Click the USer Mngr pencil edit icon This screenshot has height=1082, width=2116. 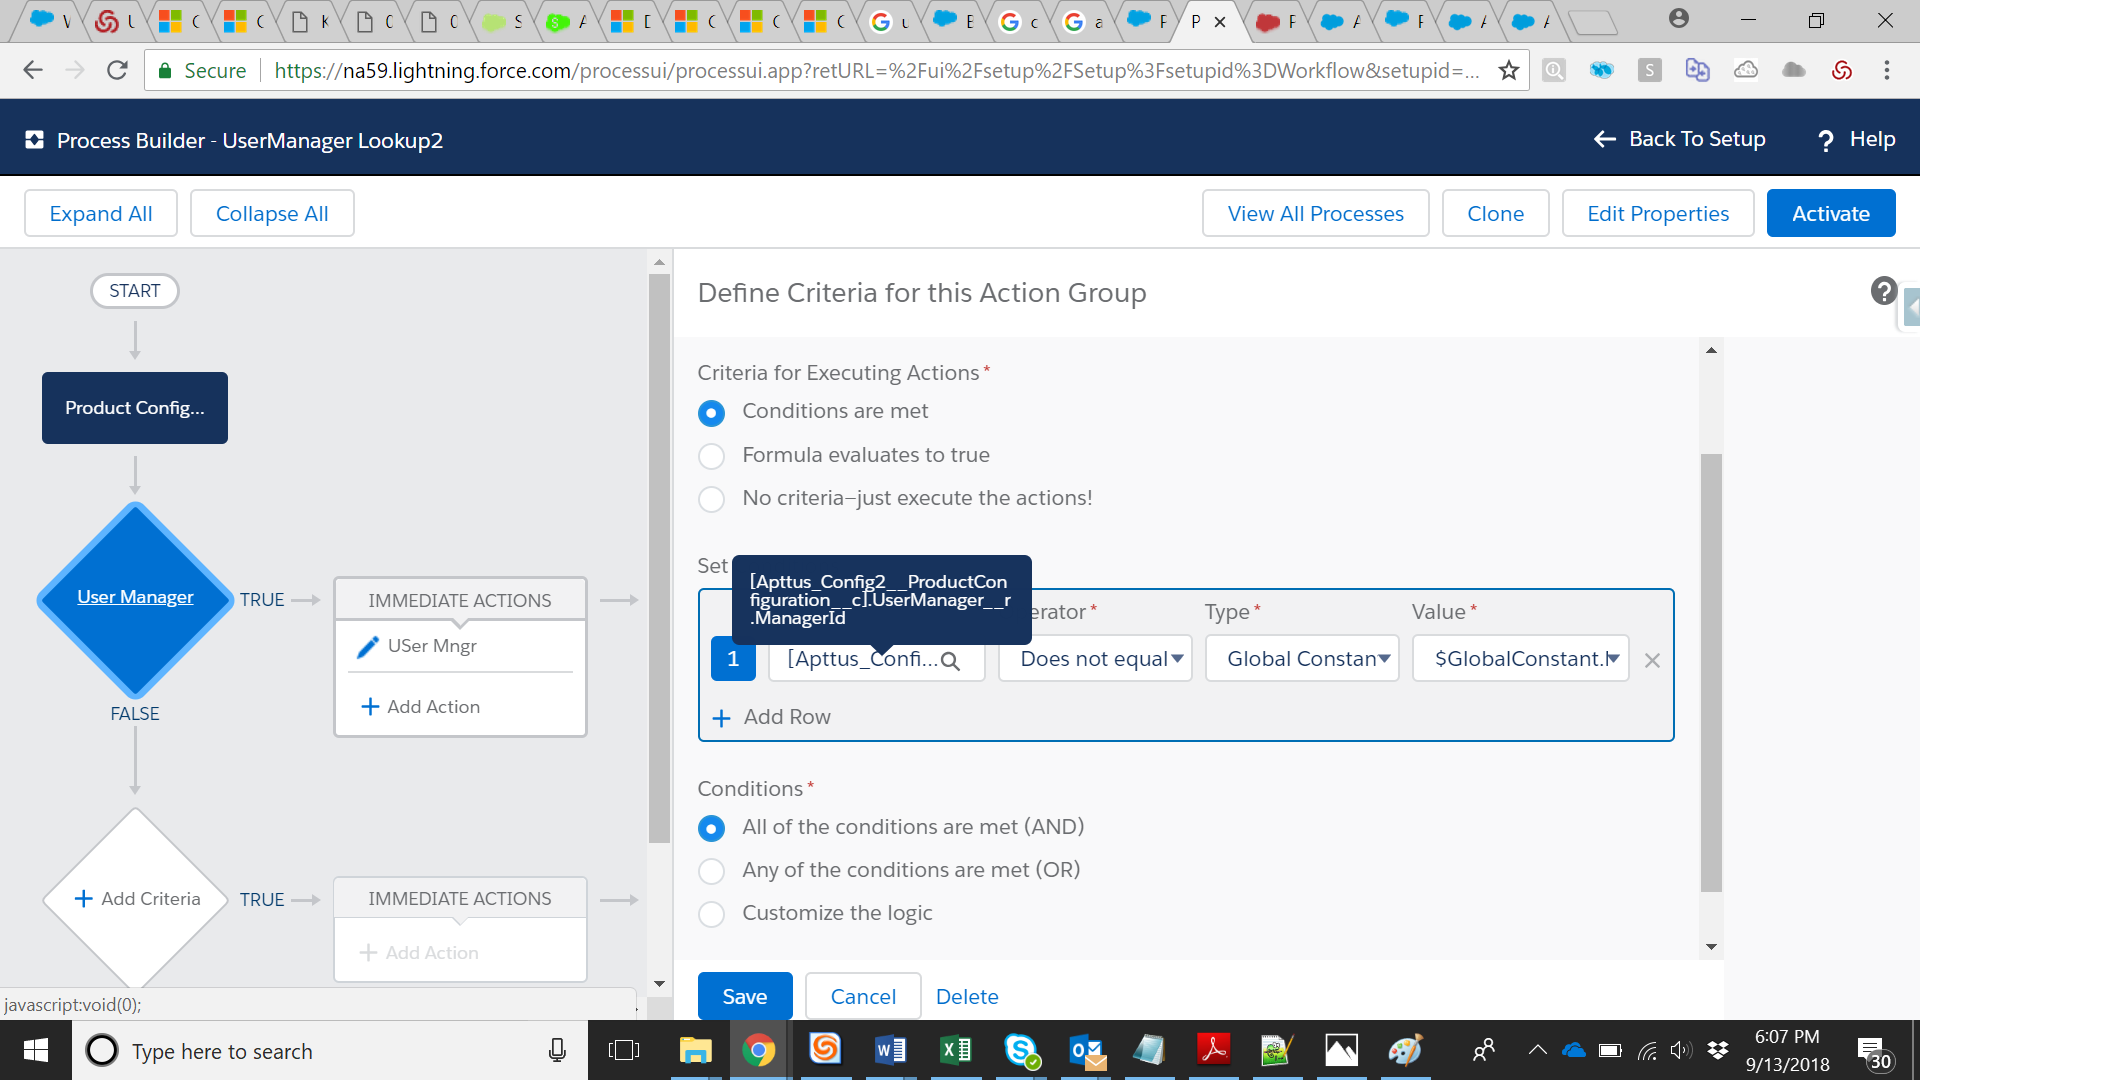click(x=368, y=647)
